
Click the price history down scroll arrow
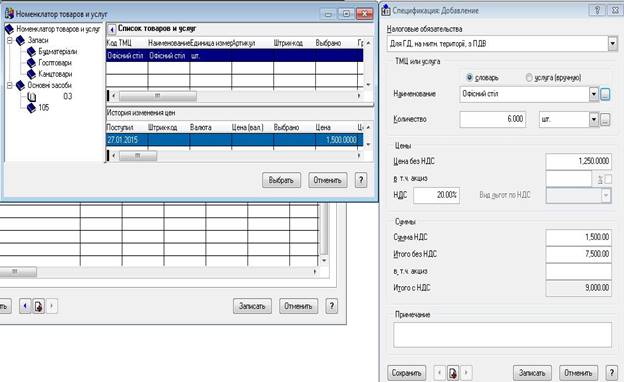369,144
